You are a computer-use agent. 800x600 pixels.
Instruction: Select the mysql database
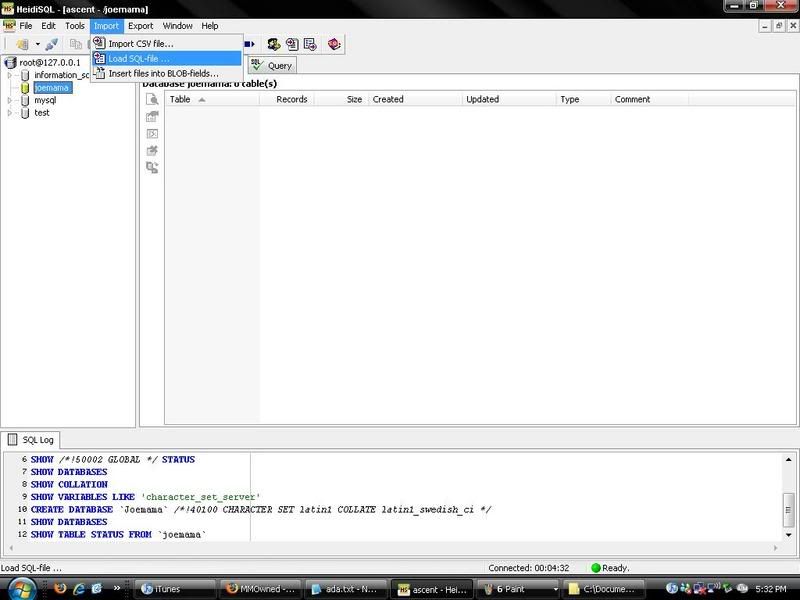45,101
